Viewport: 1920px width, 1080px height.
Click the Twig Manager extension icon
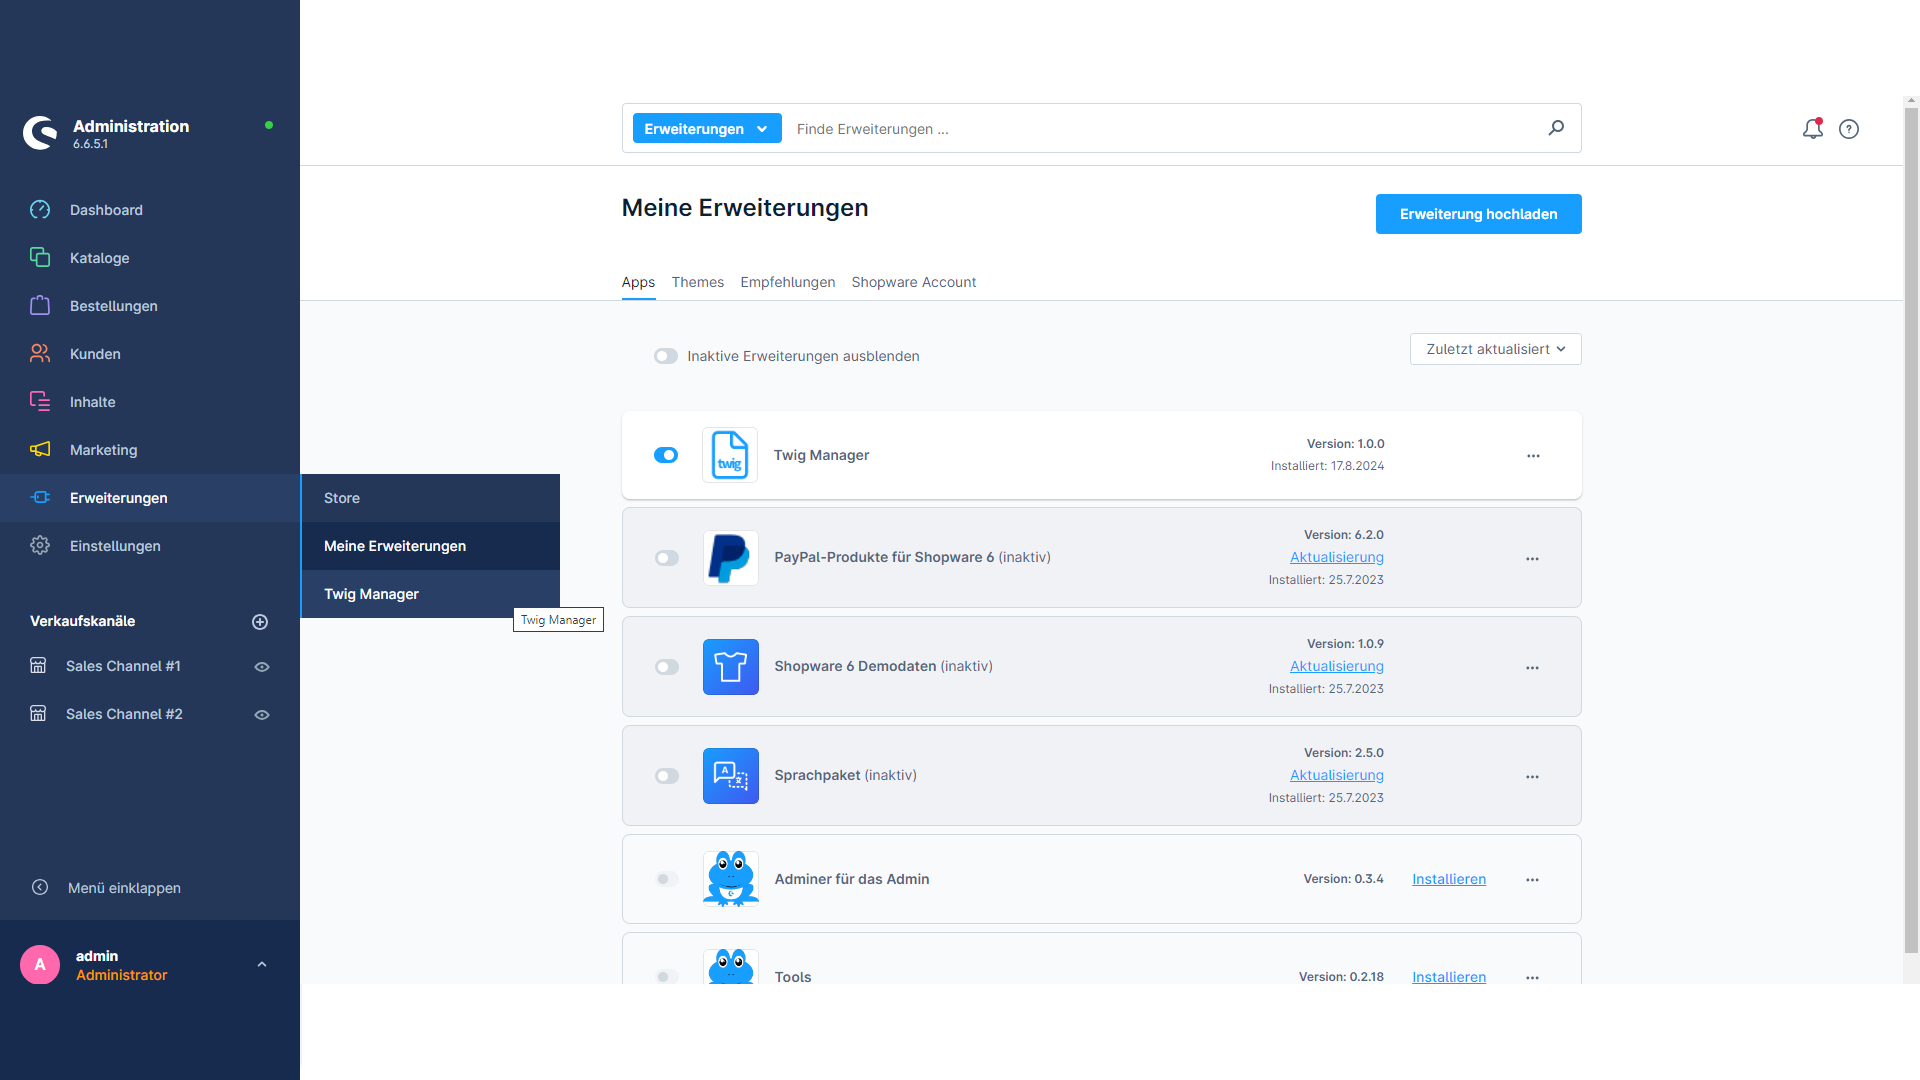point(731,455)
